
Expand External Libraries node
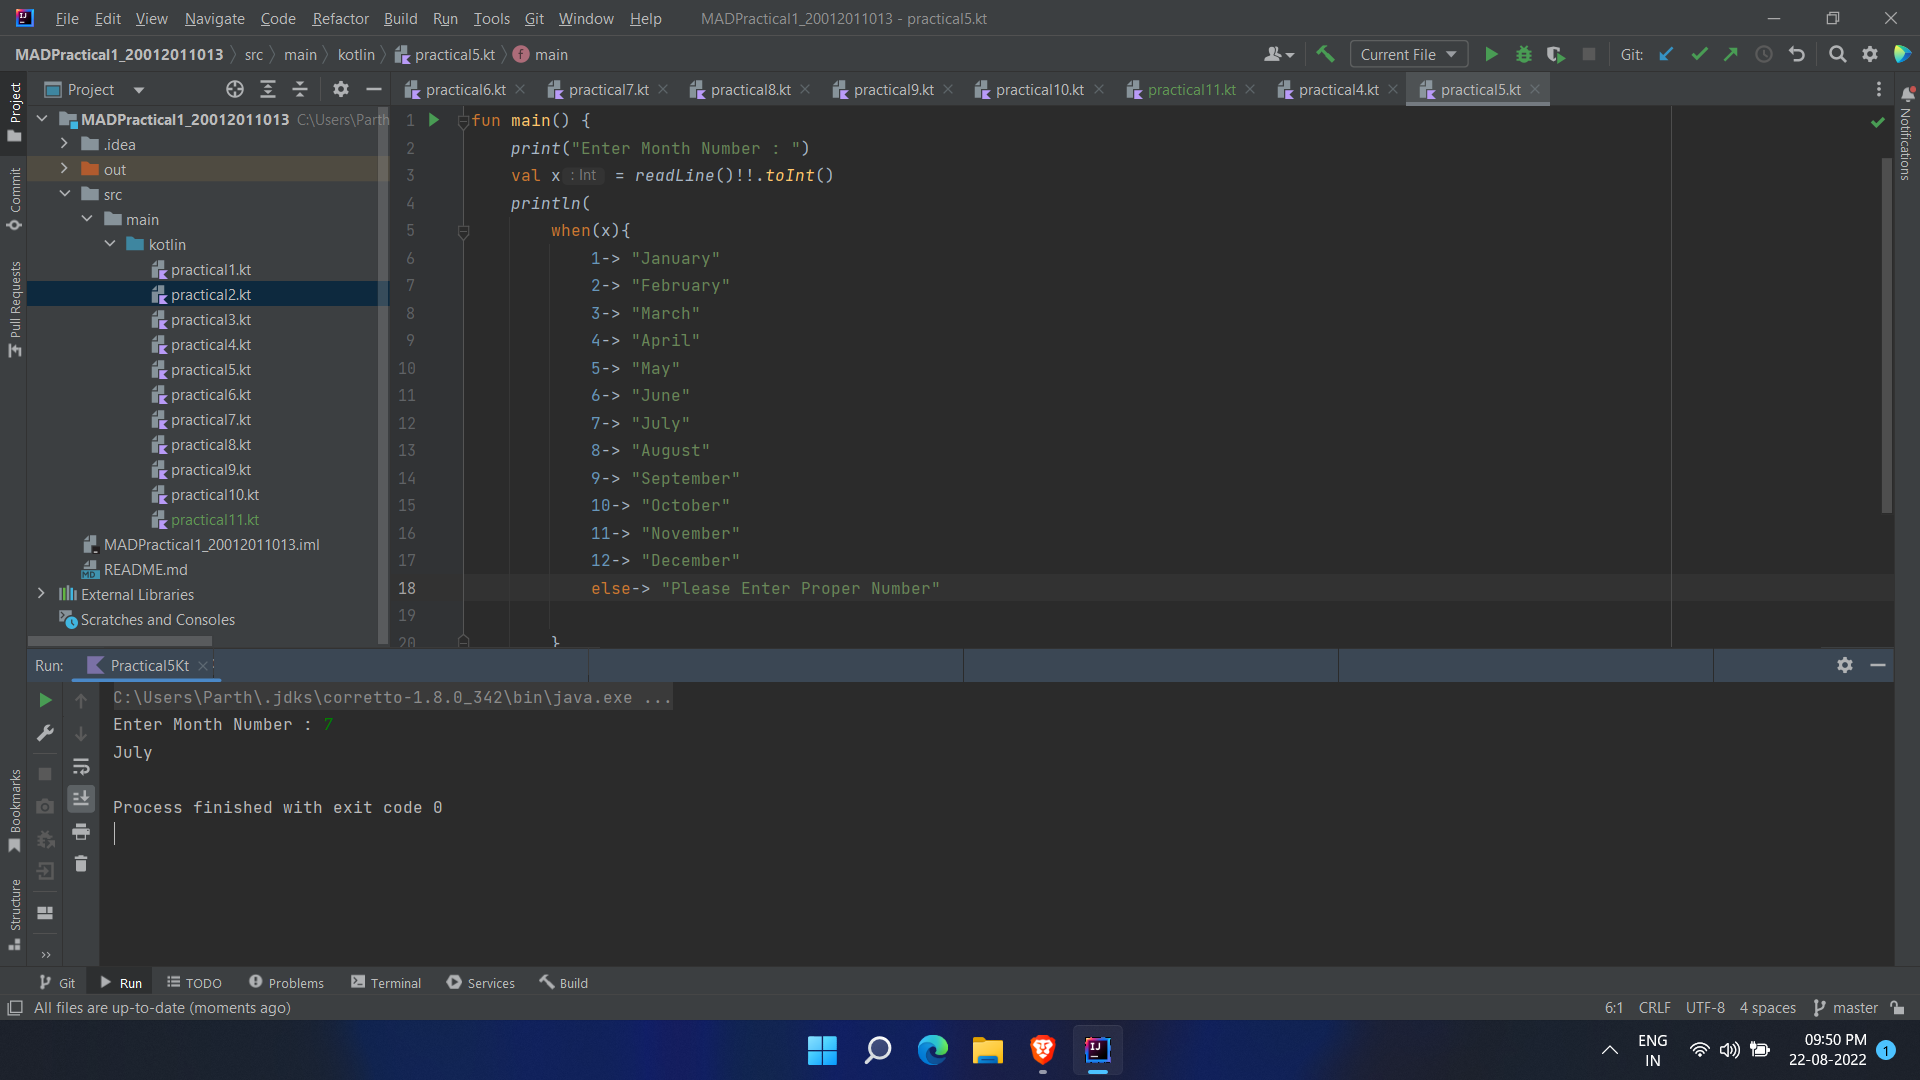point(41,594)
